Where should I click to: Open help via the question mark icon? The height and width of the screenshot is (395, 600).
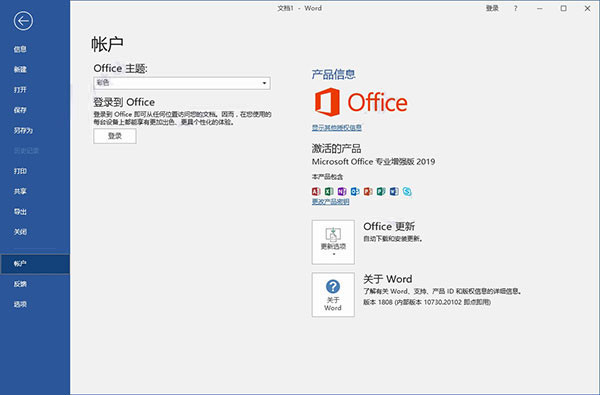click(515, 8)
